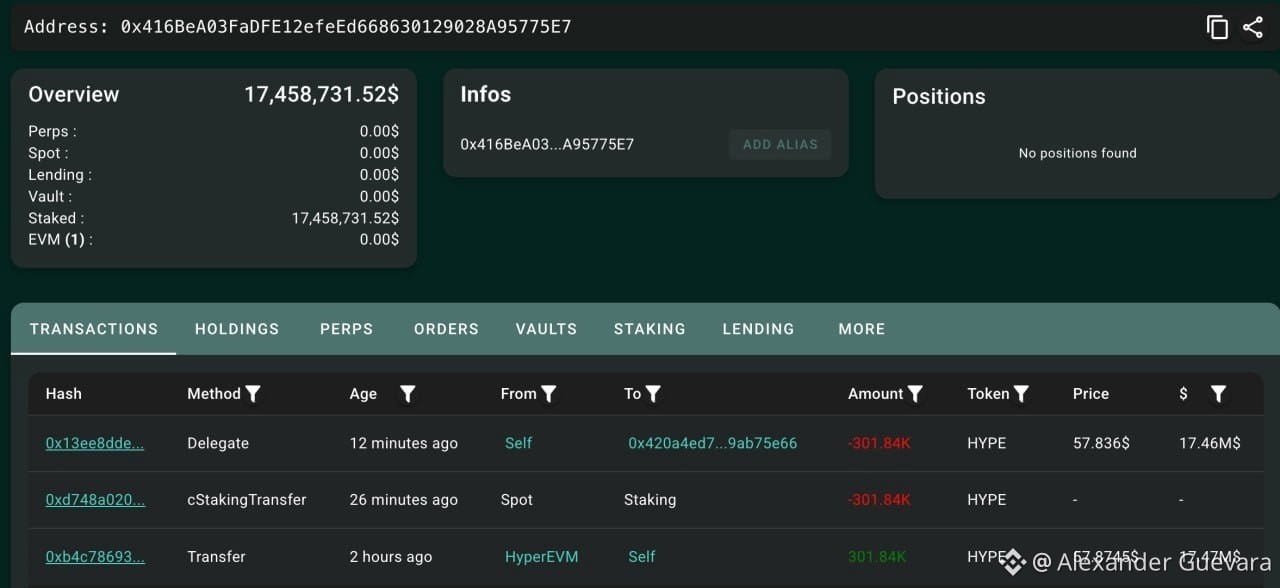Click the 57.836$ price cell
Viewport: 1280px width, 588px height.
click(x=1101, y=443)
